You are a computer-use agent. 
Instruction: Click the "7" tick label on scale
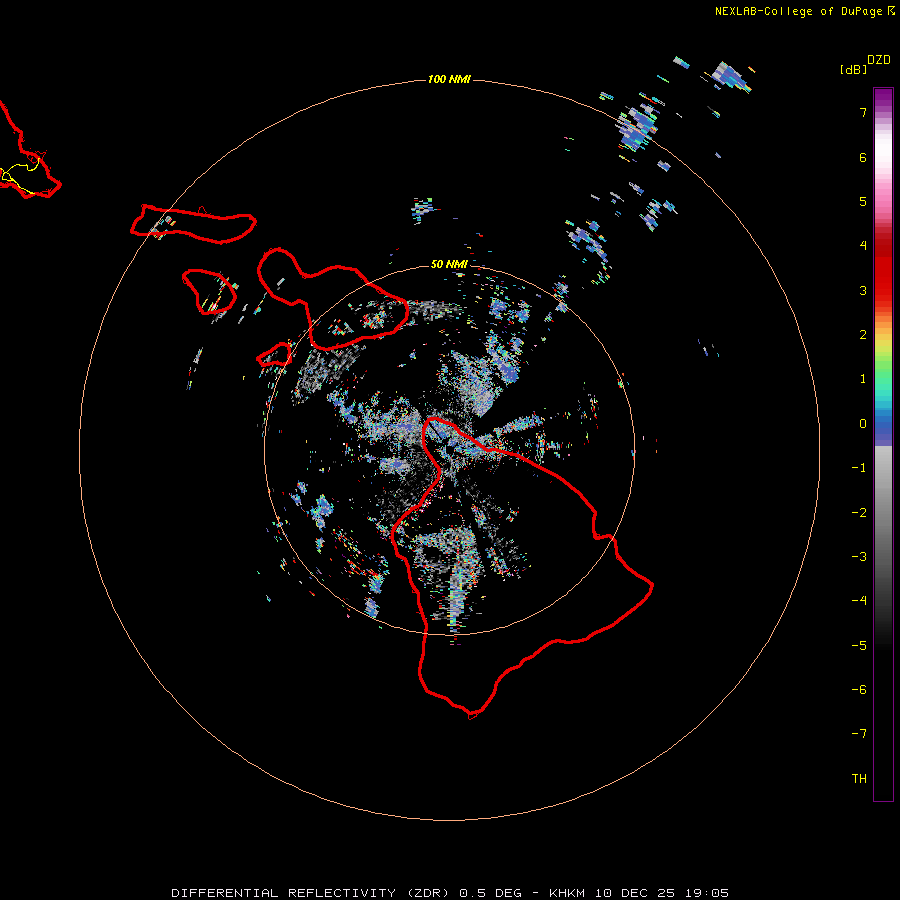point(863,112)
